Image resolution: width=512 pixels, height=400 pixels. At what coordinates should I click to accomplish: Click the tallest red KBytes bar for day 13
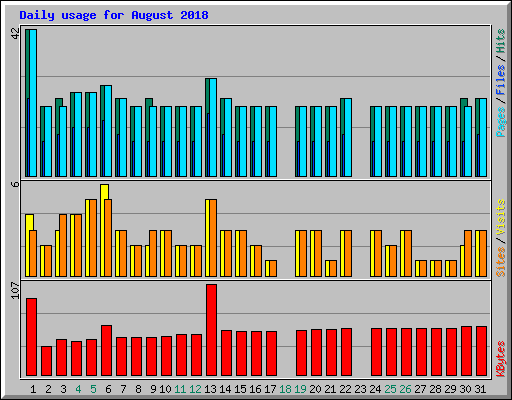click(211, 330)
